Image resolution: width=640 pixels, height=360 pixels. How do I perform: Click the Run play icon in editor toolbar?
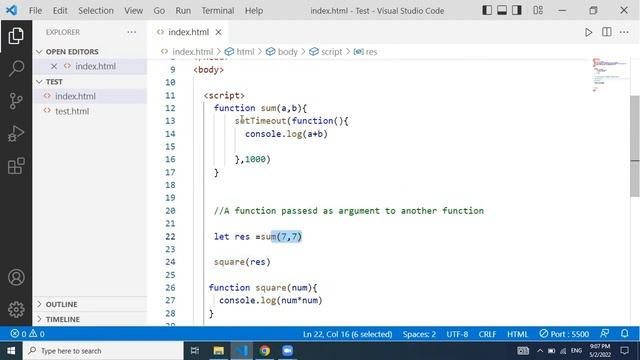tap(588, 32)
